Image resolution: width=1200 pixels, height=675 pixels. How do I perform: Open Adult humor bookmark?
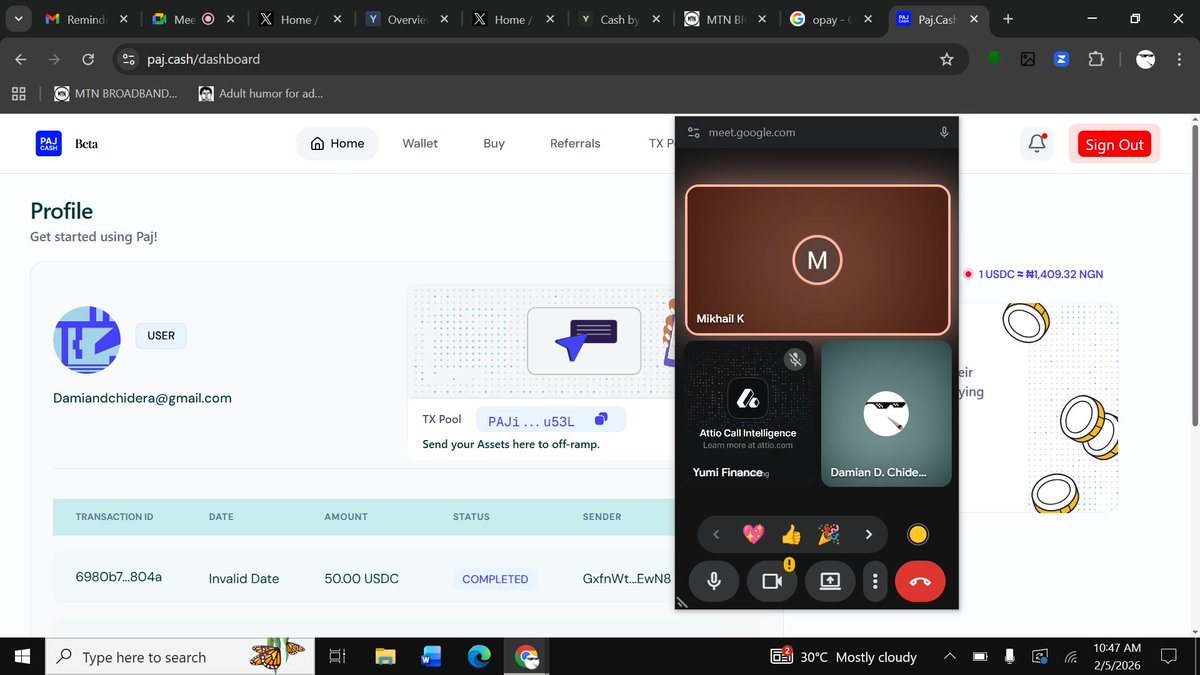click(x=260, y=93)
